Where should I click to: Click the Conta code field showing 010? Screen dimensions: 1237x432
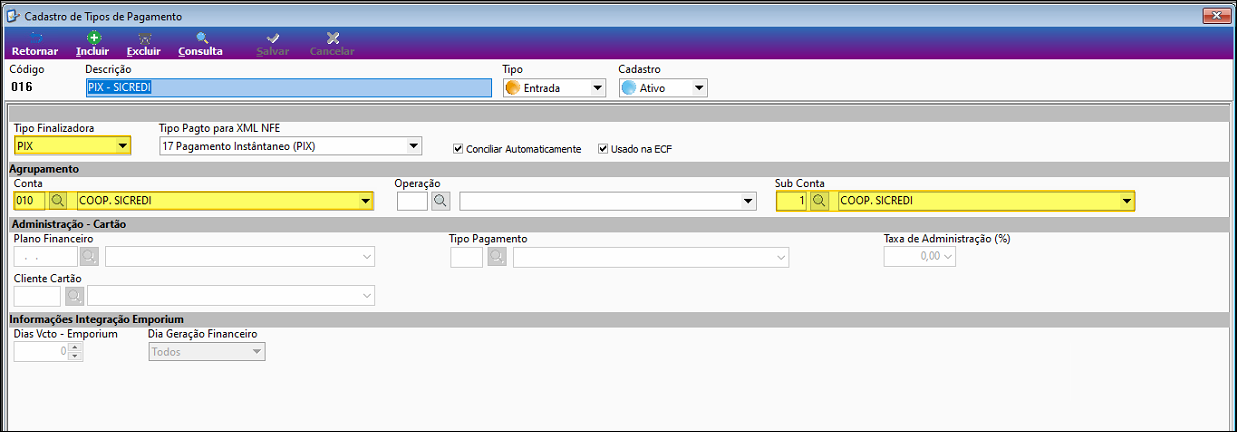[x=30, y=201]
